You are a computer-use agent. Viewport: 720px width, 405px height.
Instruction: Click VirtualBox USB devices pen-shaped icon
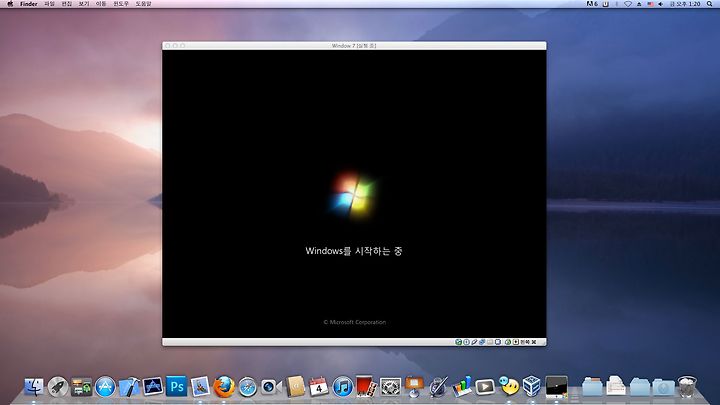[x=474, y=342]
